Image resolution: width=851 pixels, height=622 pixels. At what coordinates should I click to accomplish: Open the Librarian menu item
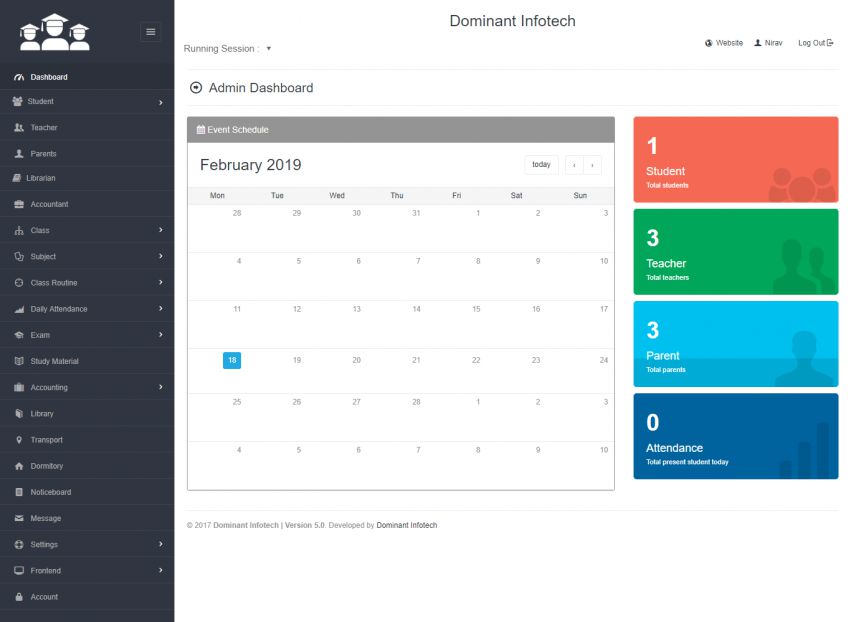click(87, 178)
